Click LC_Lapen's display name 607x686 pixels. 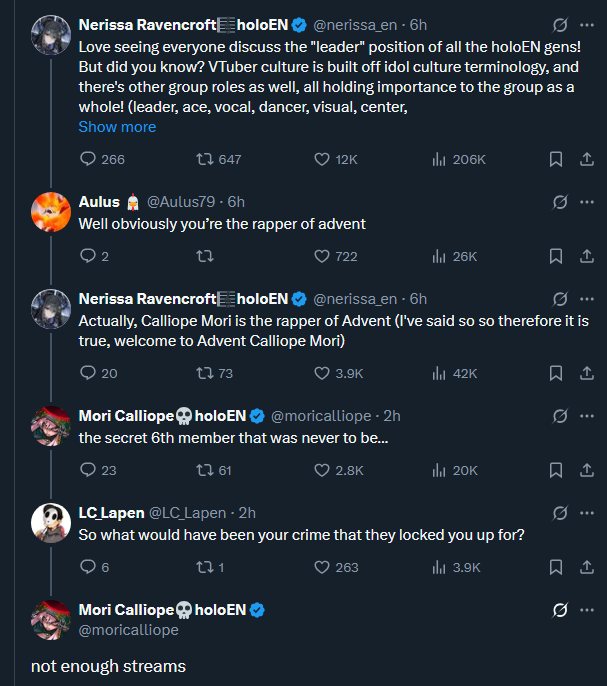click(x=111, y=513)
